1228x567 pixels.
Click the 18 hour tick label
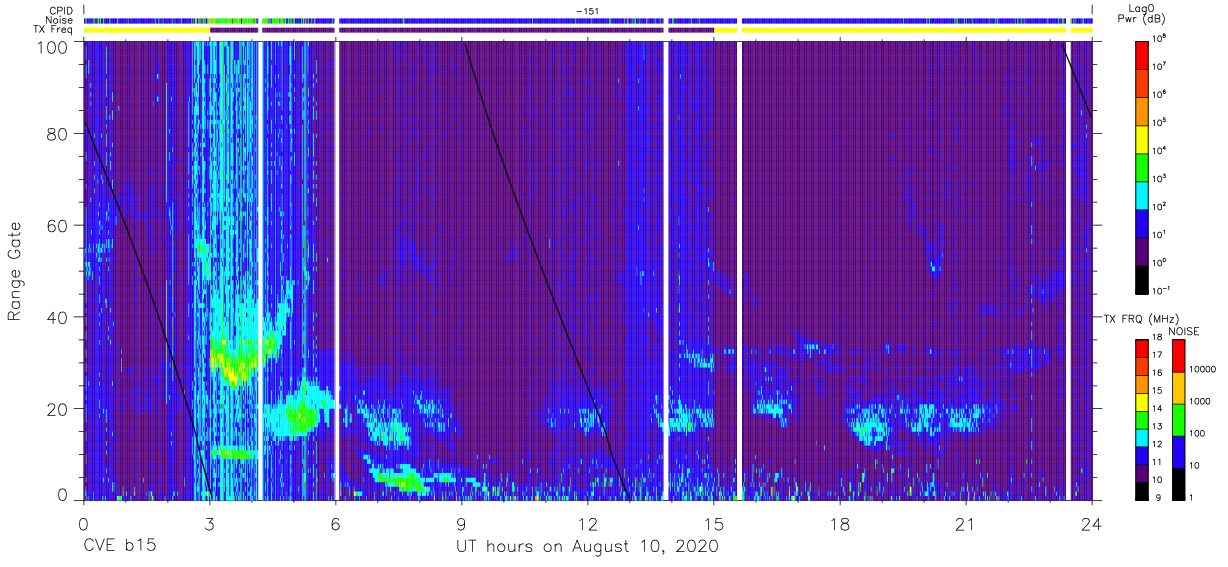pos(839,523)
